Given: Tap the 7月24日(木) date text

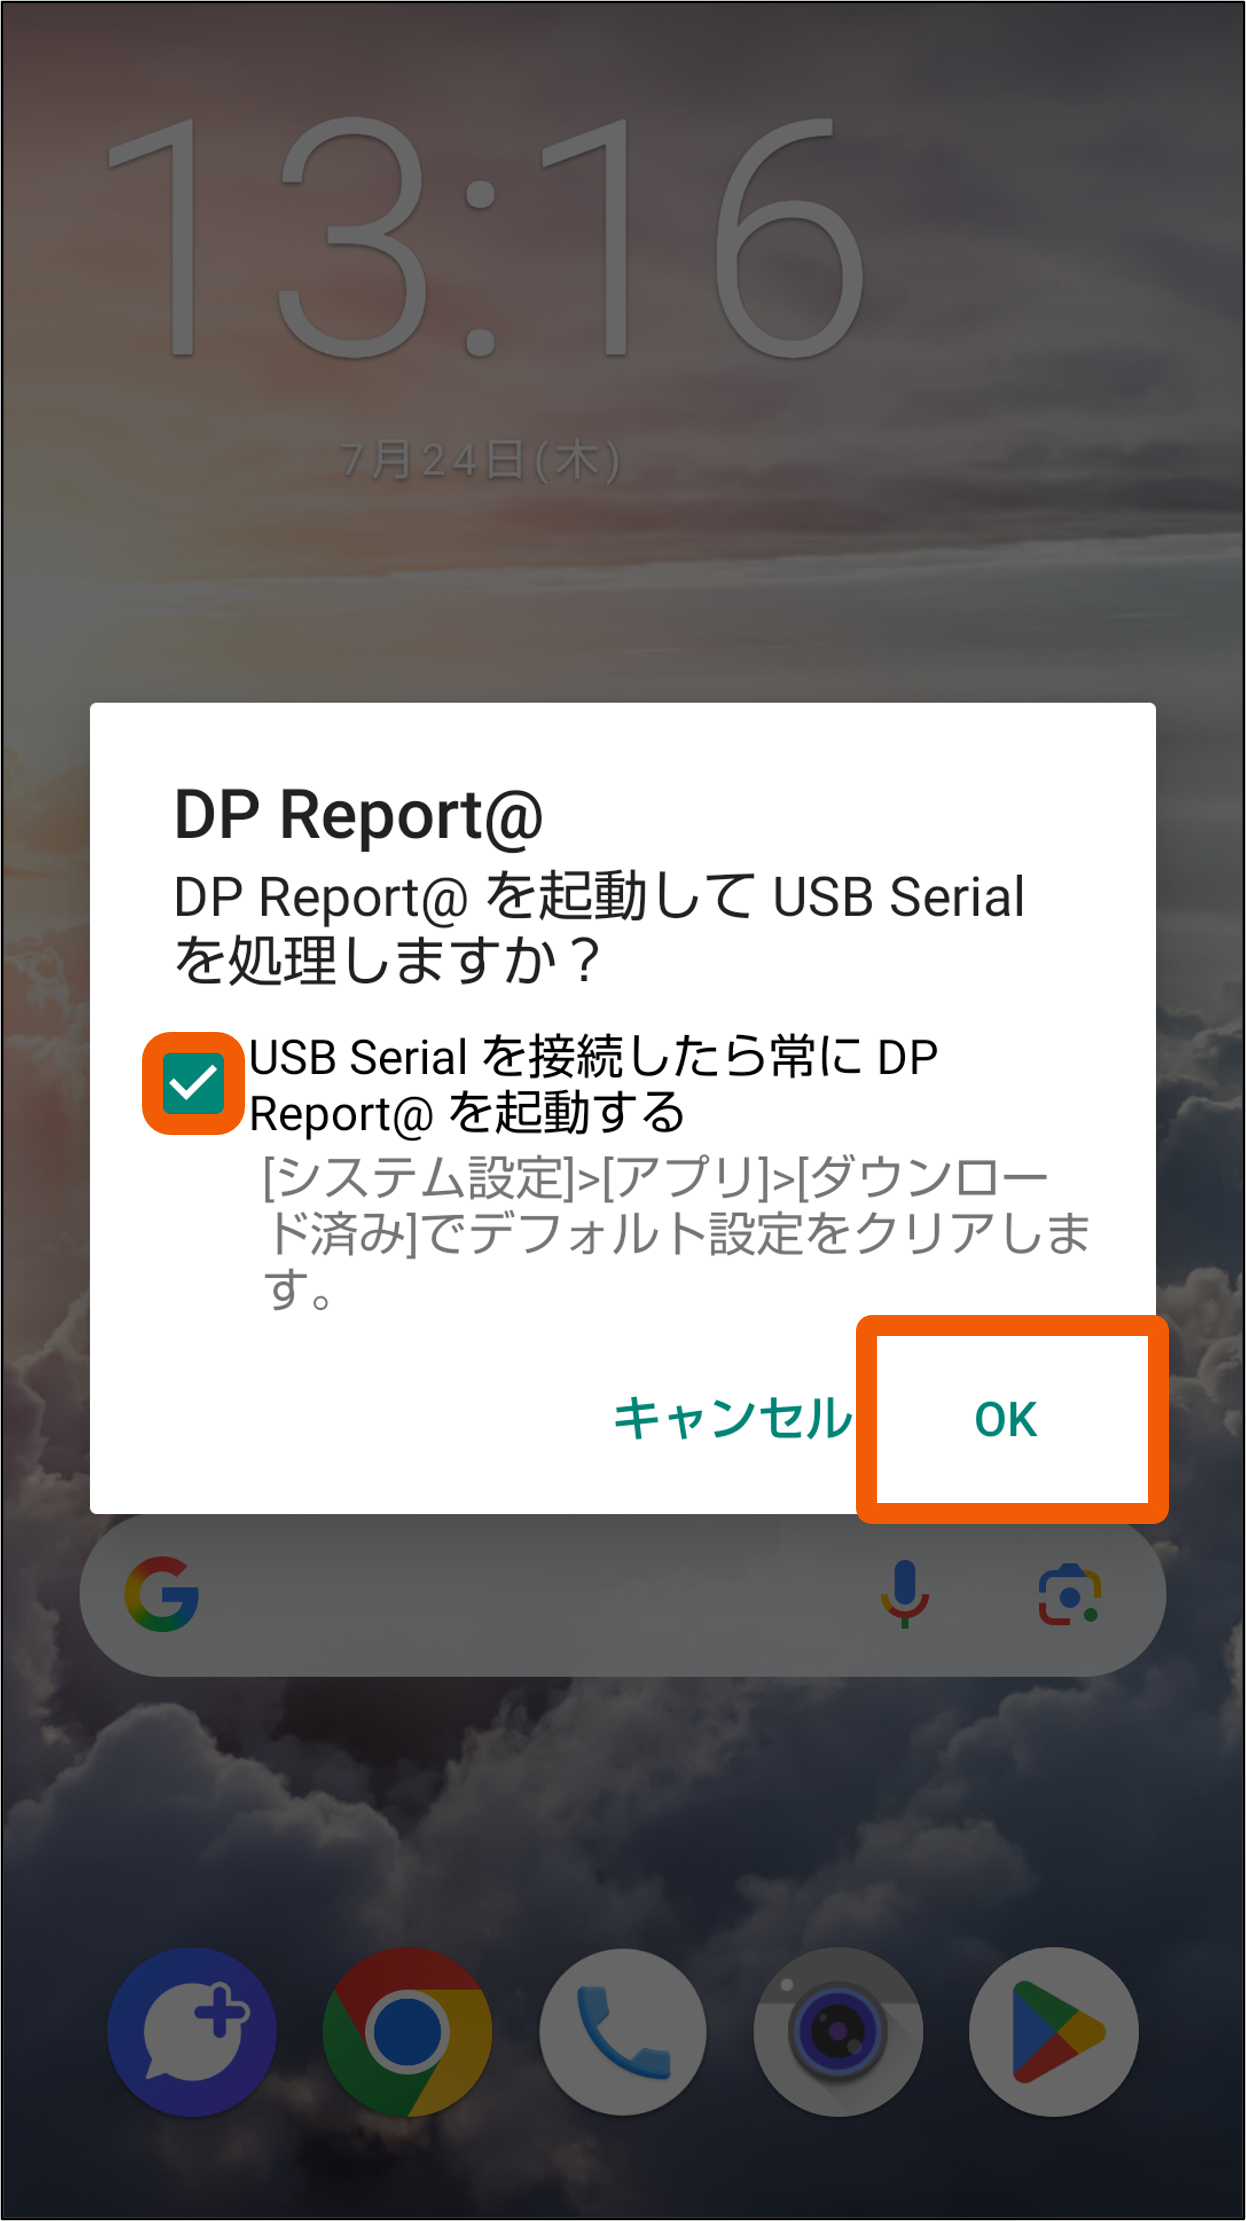Looking at the screenshot, I should [481, 461].
